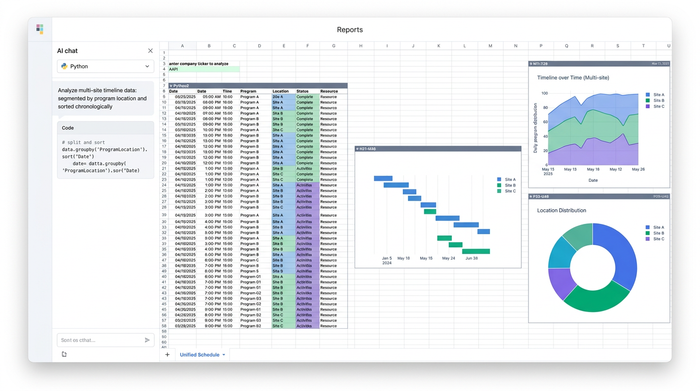Click the app logo icon in the sidebar

[x=40, y=29]
